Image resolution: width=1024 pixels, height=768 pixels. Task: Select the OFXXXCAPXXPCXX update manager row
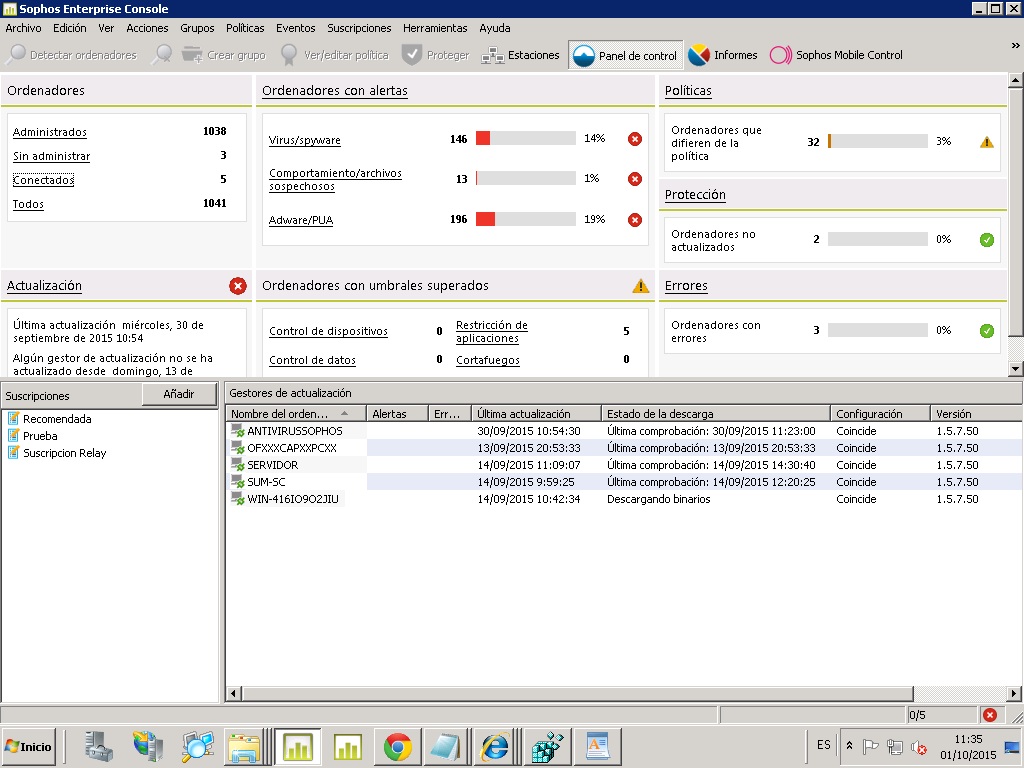[x=624, y=448]
